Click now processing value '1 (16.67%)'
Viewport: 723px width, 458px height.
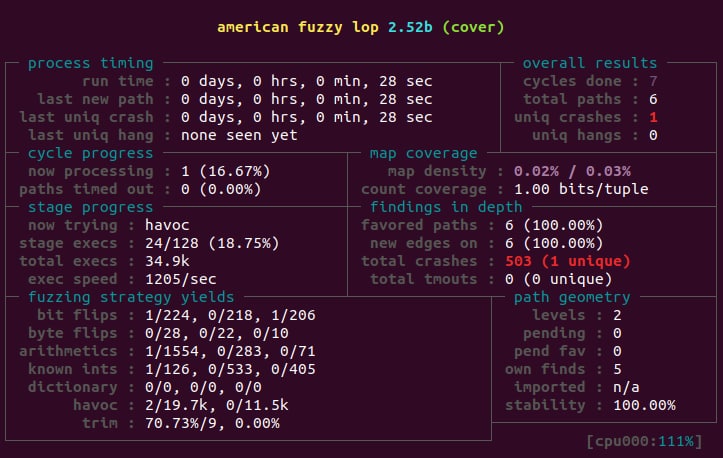tap(225, 171)
